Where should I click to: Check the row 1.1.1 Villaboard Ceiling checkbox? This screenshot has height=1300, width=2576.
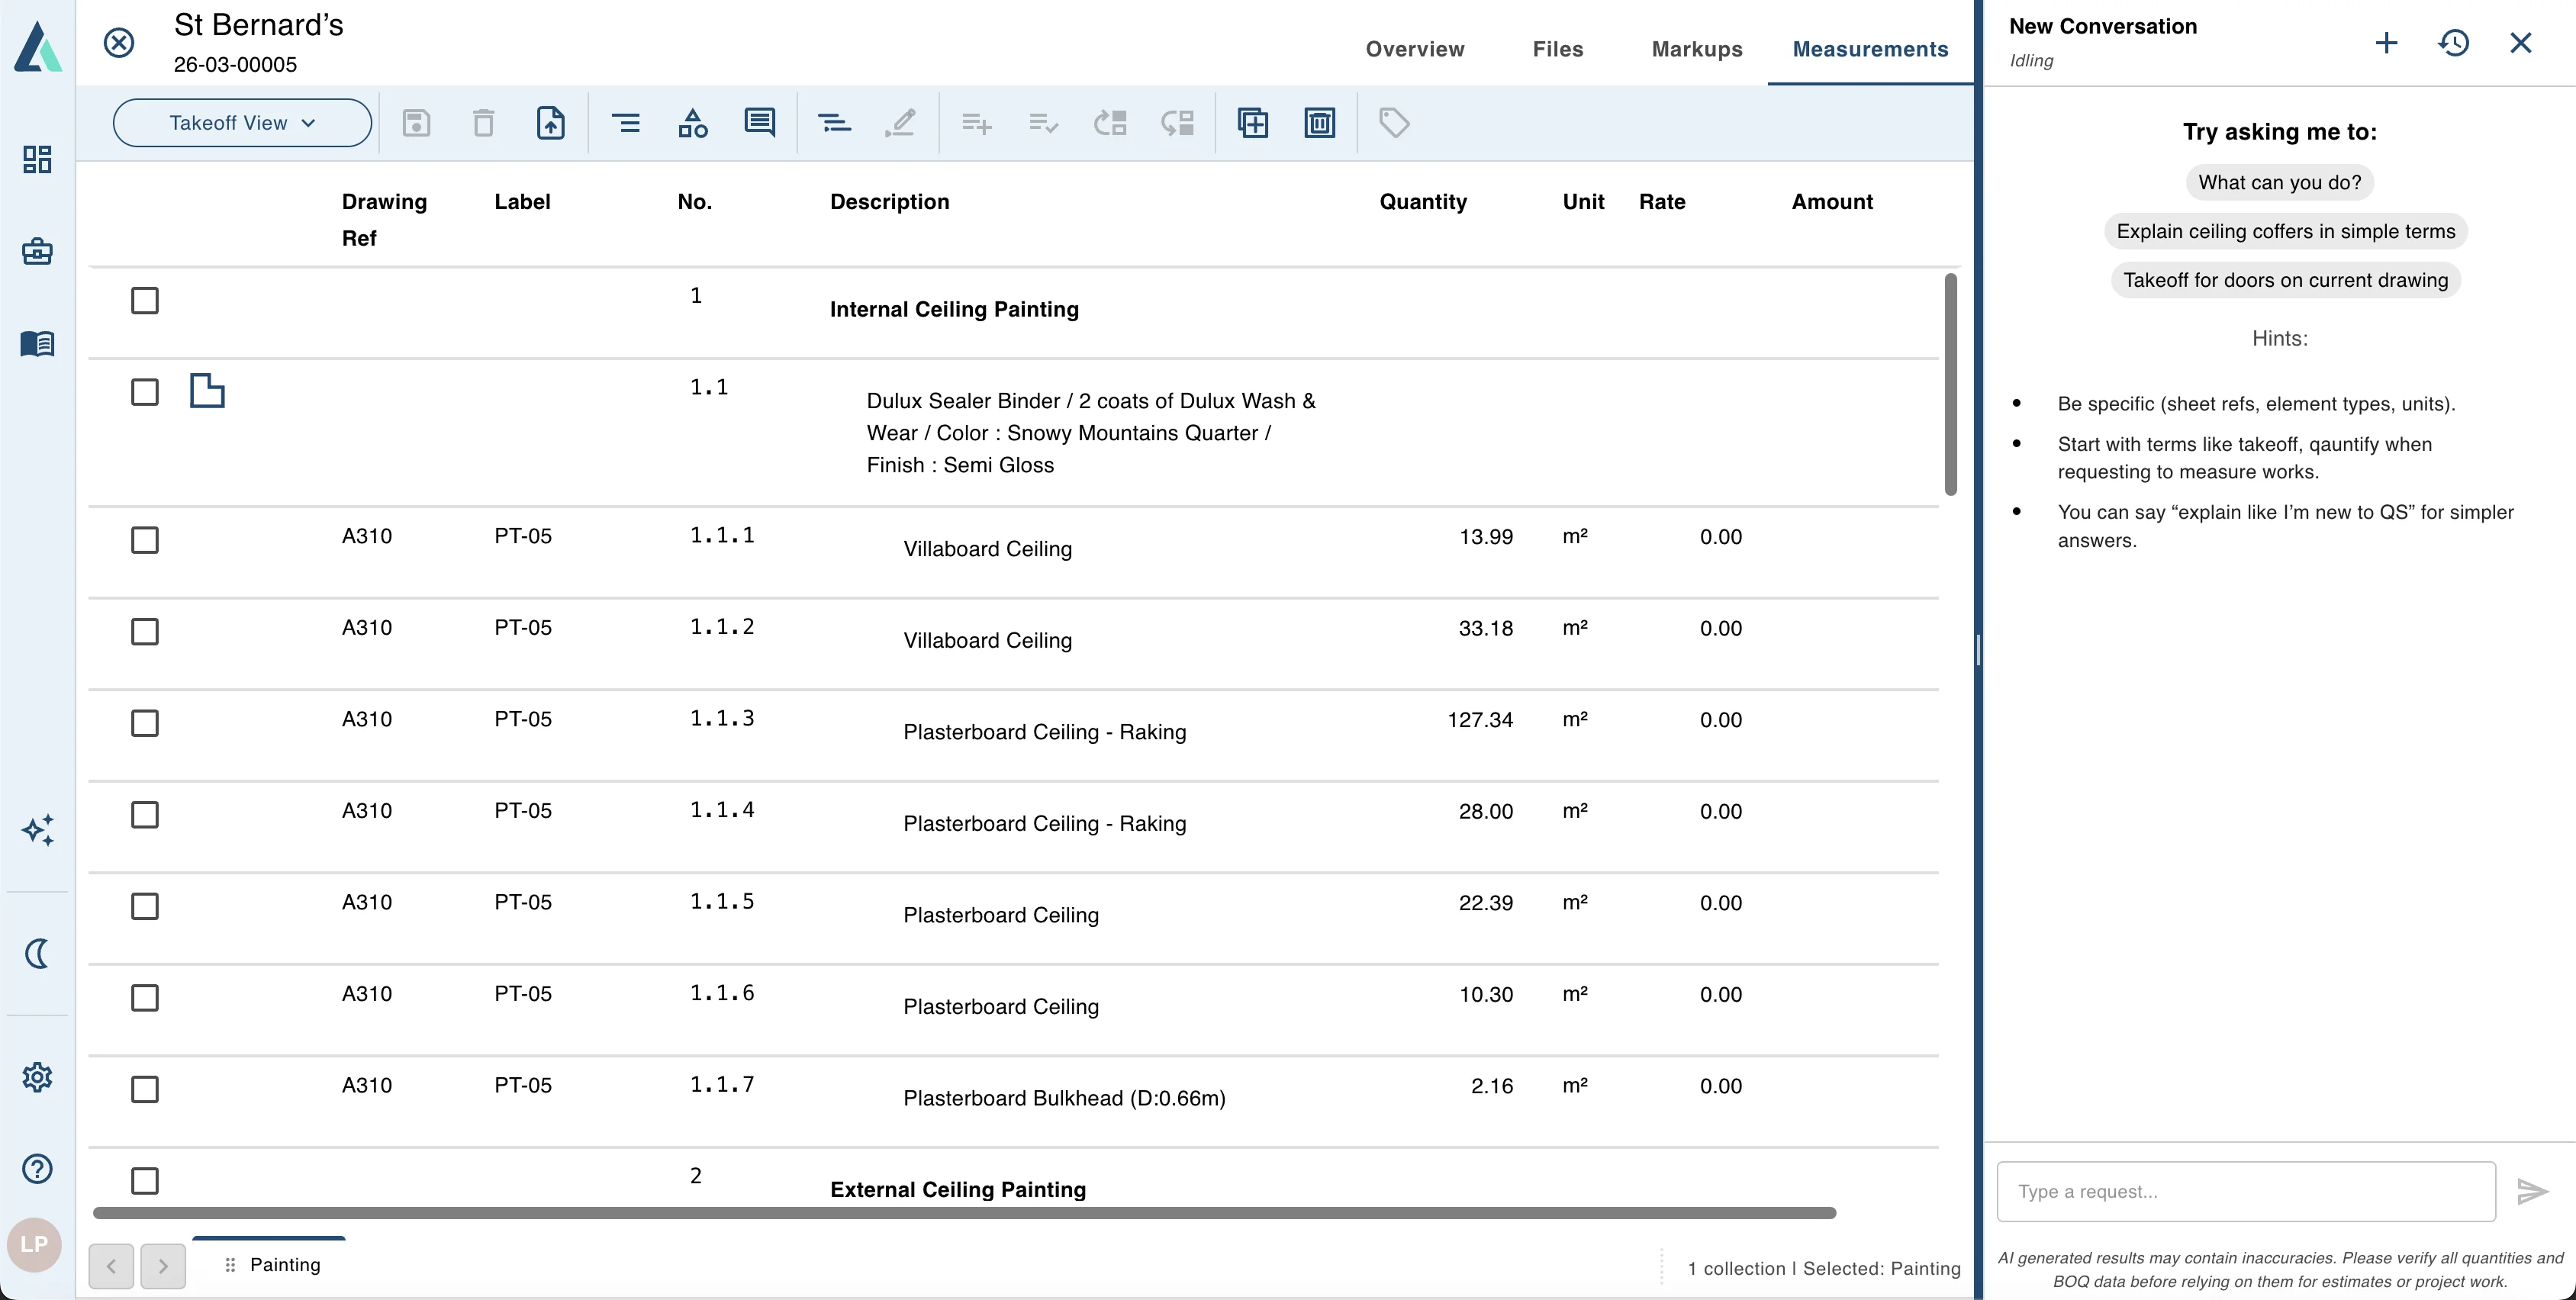[145, 540]
